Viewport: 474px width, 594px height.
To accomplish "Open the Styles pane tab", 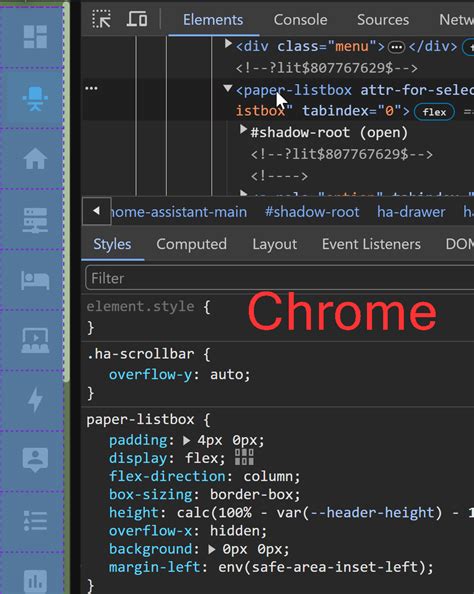I will click(112, 244).
